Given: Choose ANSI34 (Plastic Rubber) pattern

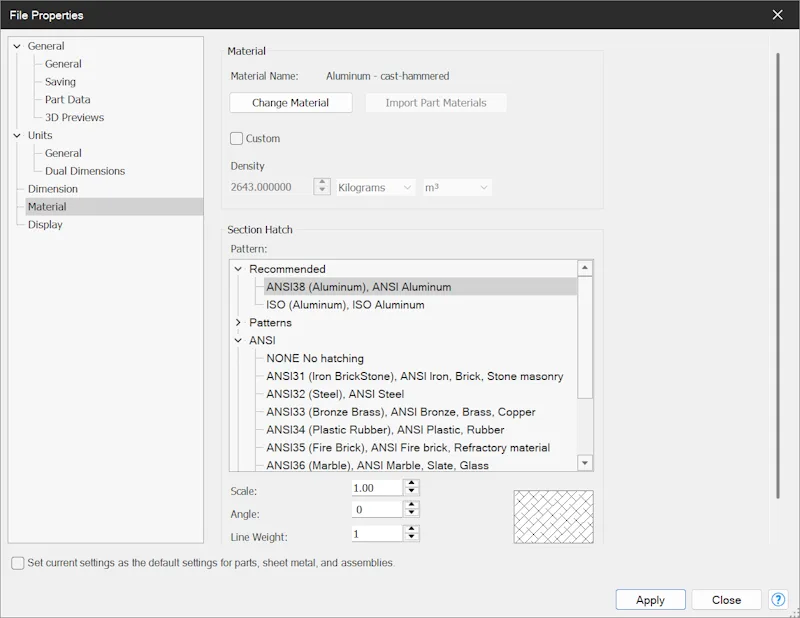Looking at the screenshot, I should click(385, 430).
